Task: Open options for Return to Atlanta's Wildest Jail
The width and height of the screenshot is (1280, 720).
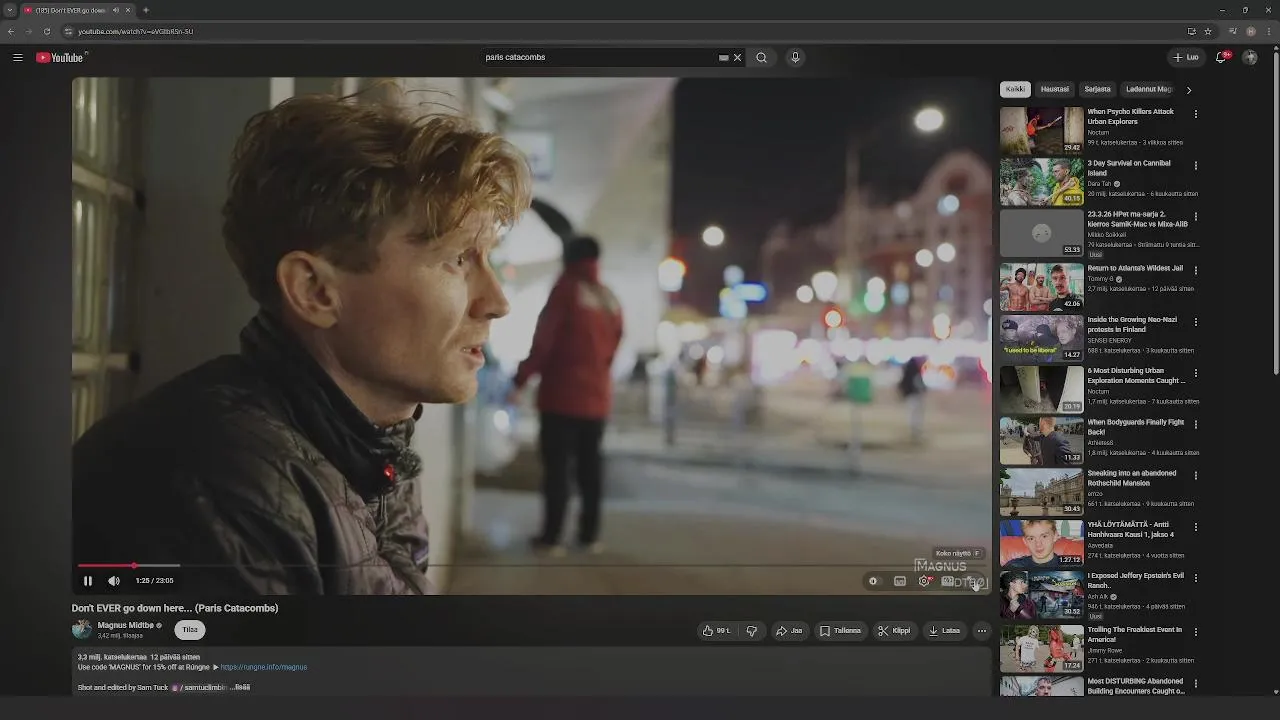Action: 1196,270
